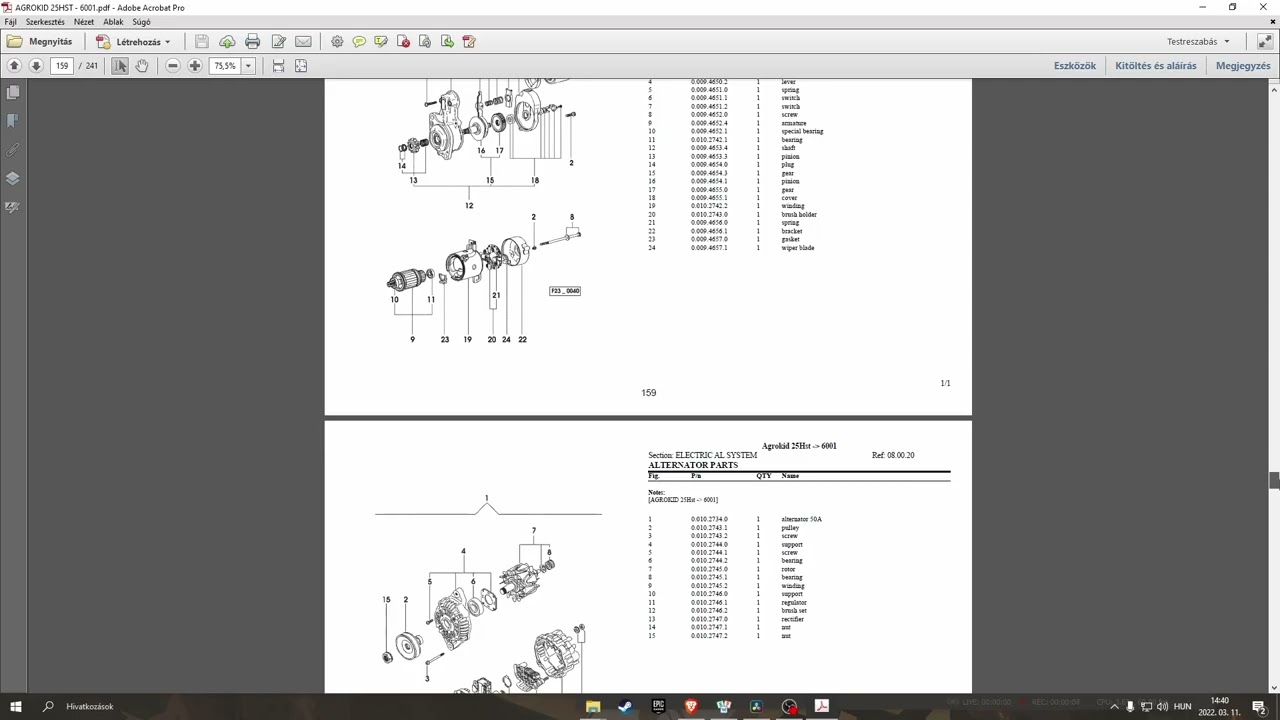Viewport: 1280px width, 720px height.
Task: Add a sticky note comment
Action: pyautogui.click(x=359, y=42)
